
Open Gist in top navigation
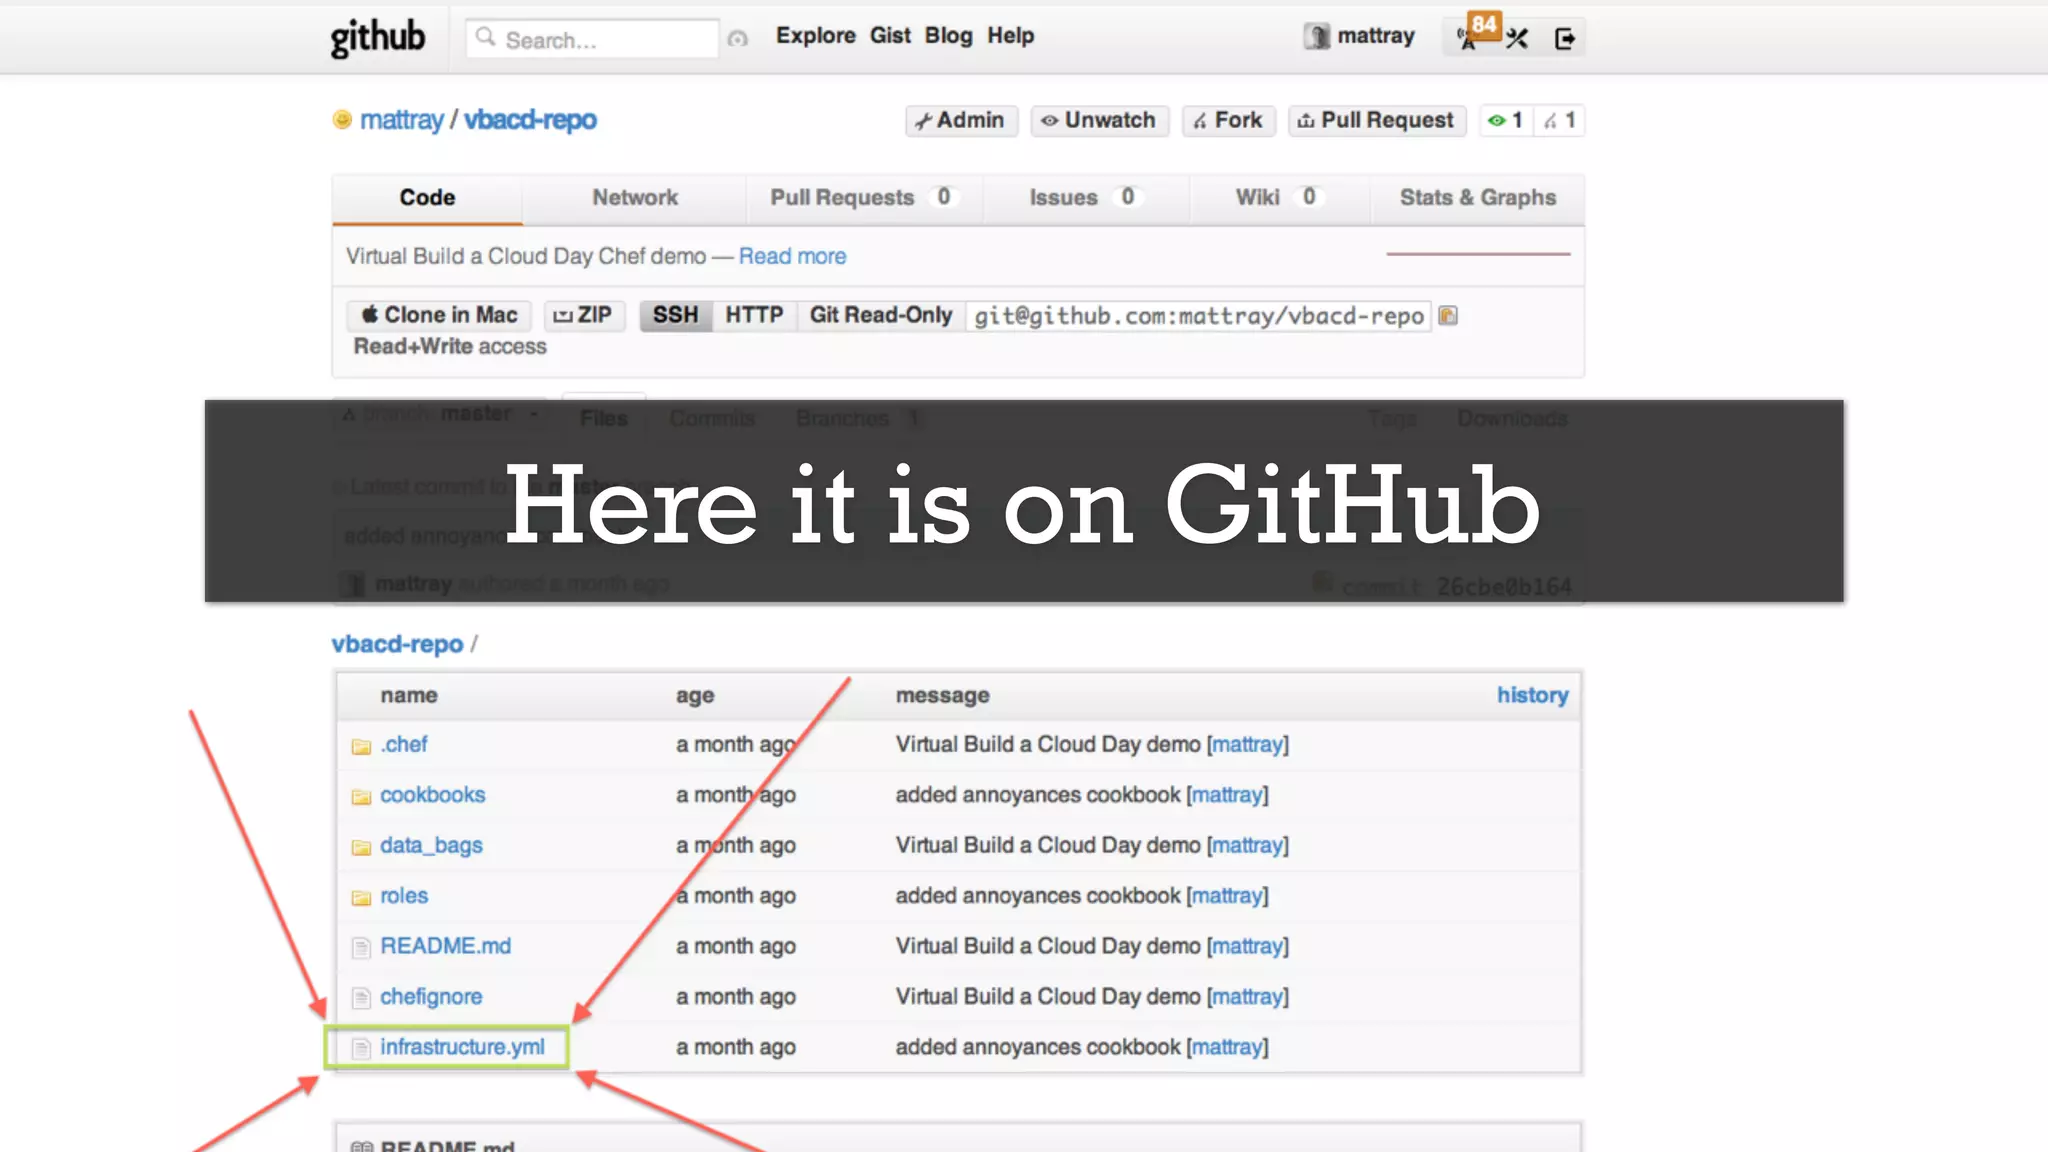[x=890, y=36]
